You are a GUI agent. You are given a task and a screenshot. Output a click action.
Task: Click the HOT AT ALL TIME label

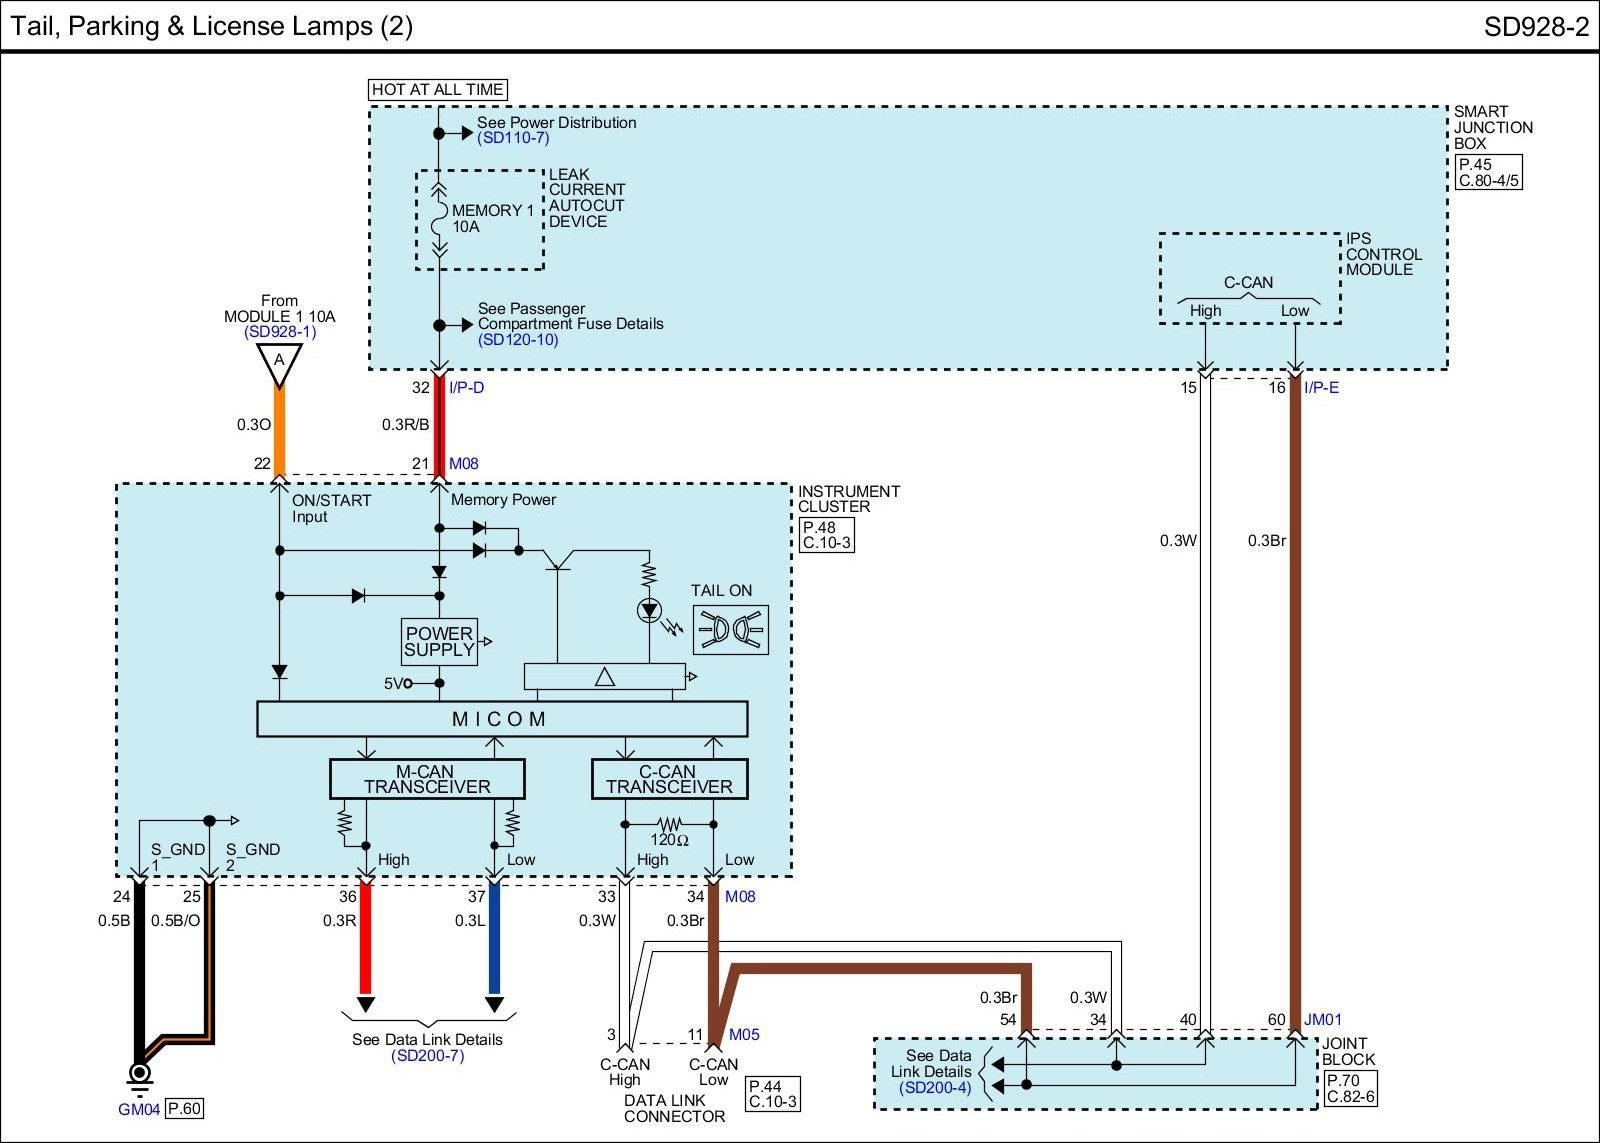[438, 90]
